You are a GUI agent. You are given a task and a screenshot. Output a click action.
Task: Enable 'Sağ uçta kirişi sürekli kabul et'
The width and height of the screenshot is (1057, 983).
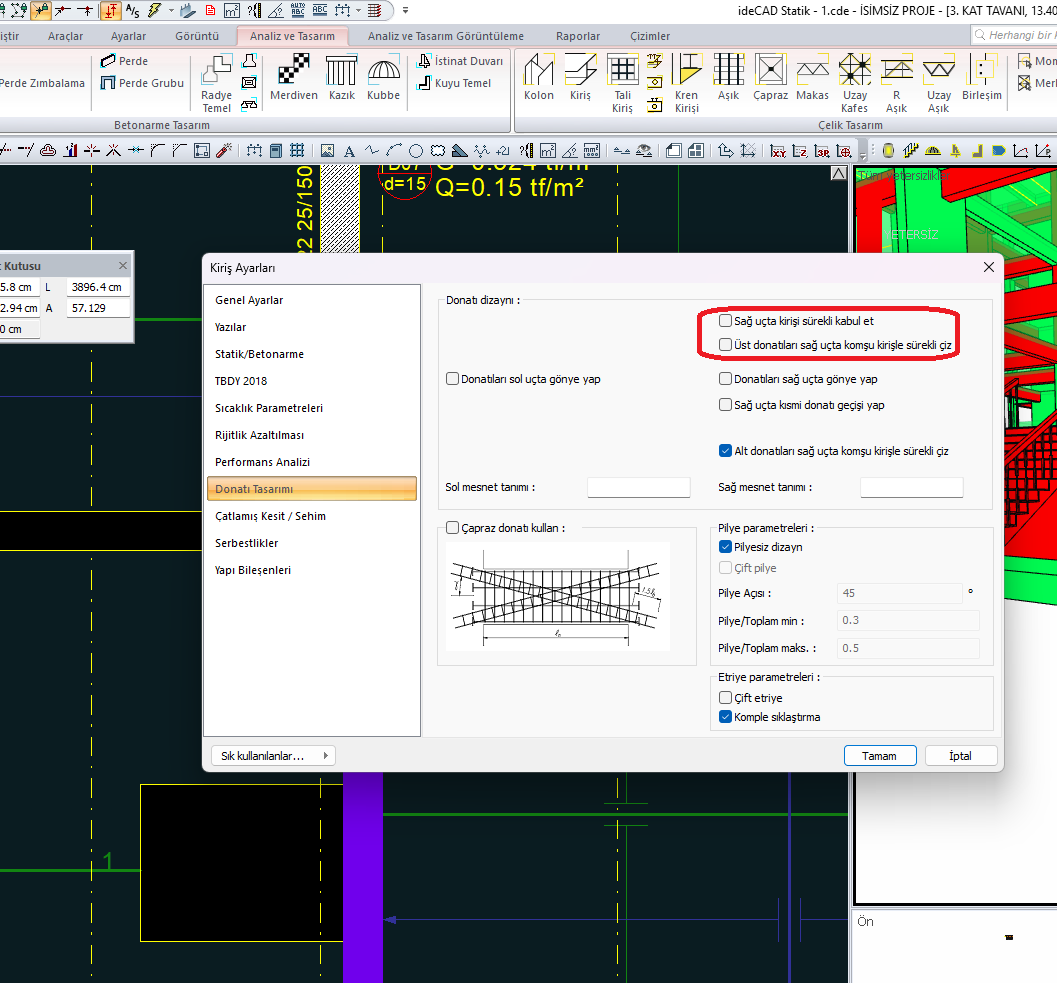(x=725, y=320)
